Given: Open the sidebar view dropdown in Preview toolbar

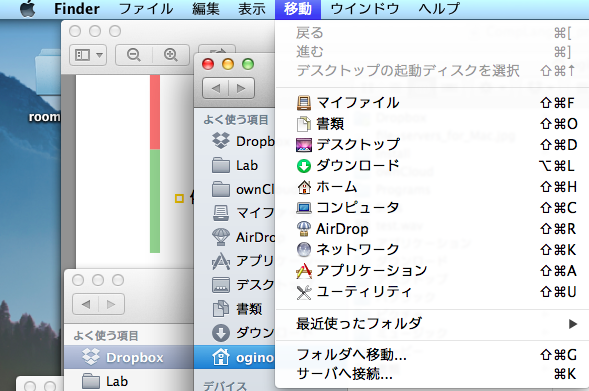Looking at the screenshot, I should (x=88, y=55).
